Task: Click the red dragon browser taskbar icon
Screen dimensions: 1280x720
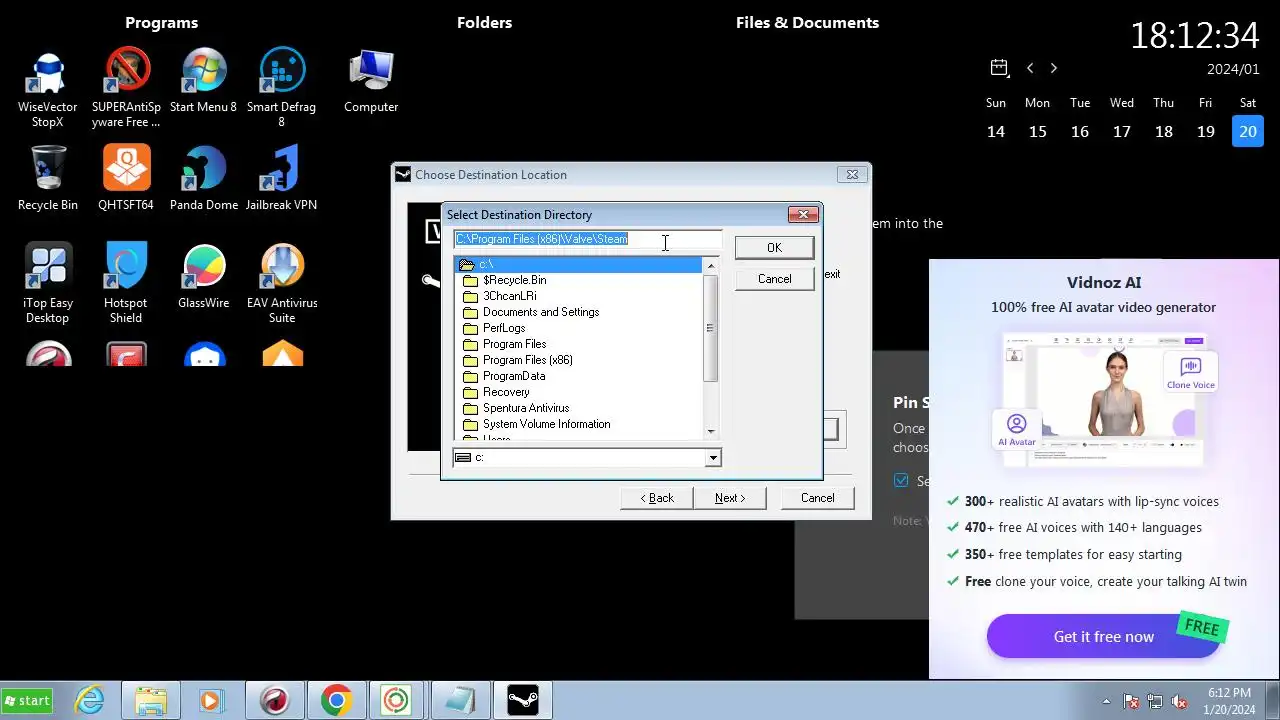Action: [275, 701]
